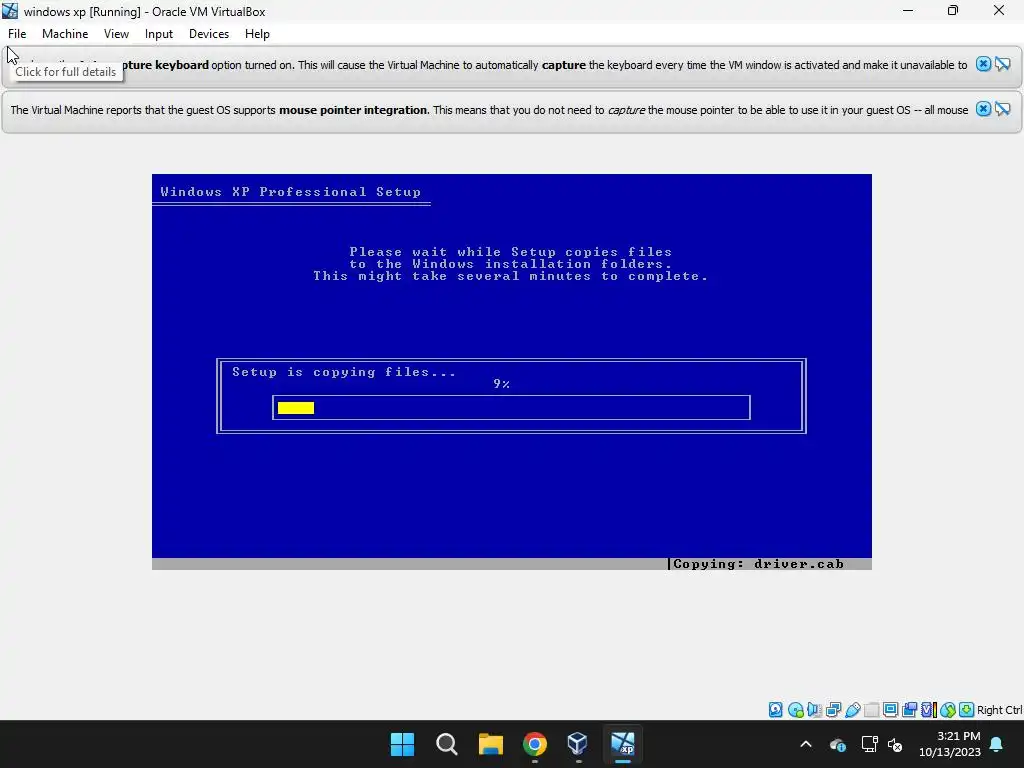Viewport: 1024px width, 768px height.
Task: Click the Right Ctrl host key label
Action: click(999, 710)
